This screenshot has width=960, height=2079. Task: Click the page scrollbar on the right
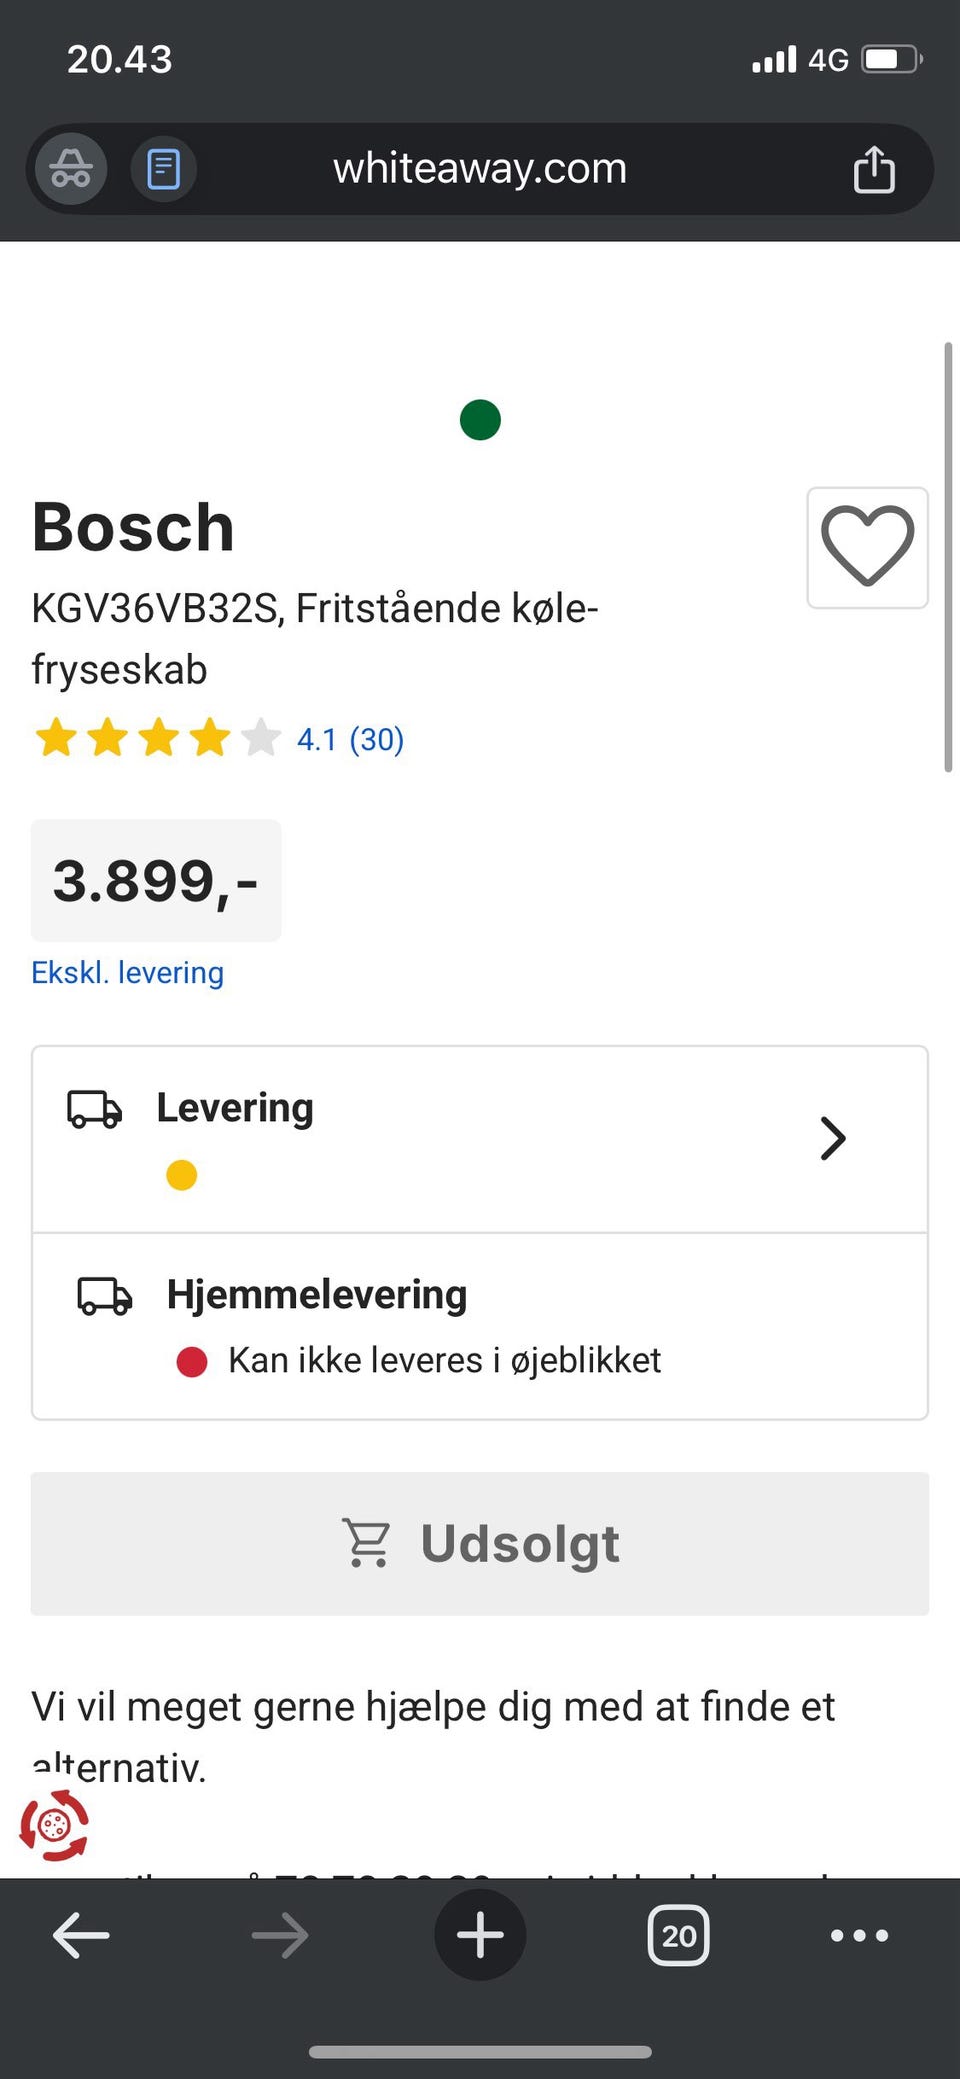948,556
